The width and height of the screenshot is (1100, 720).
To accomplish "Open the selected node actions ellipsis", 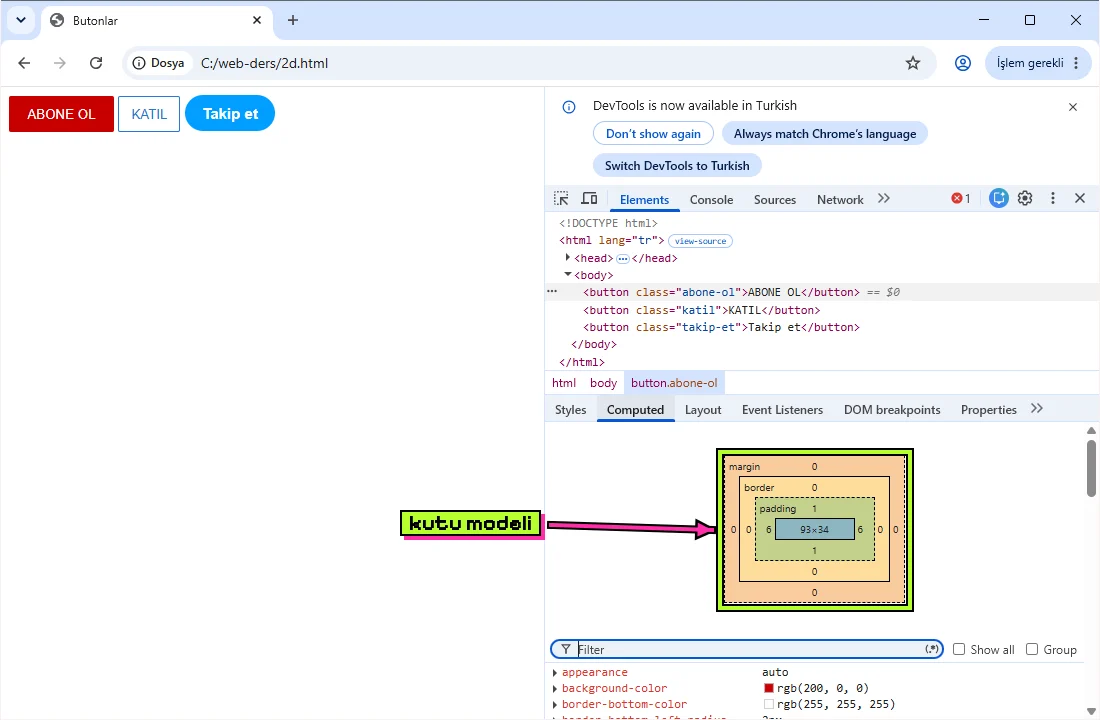I will [552, 291].
